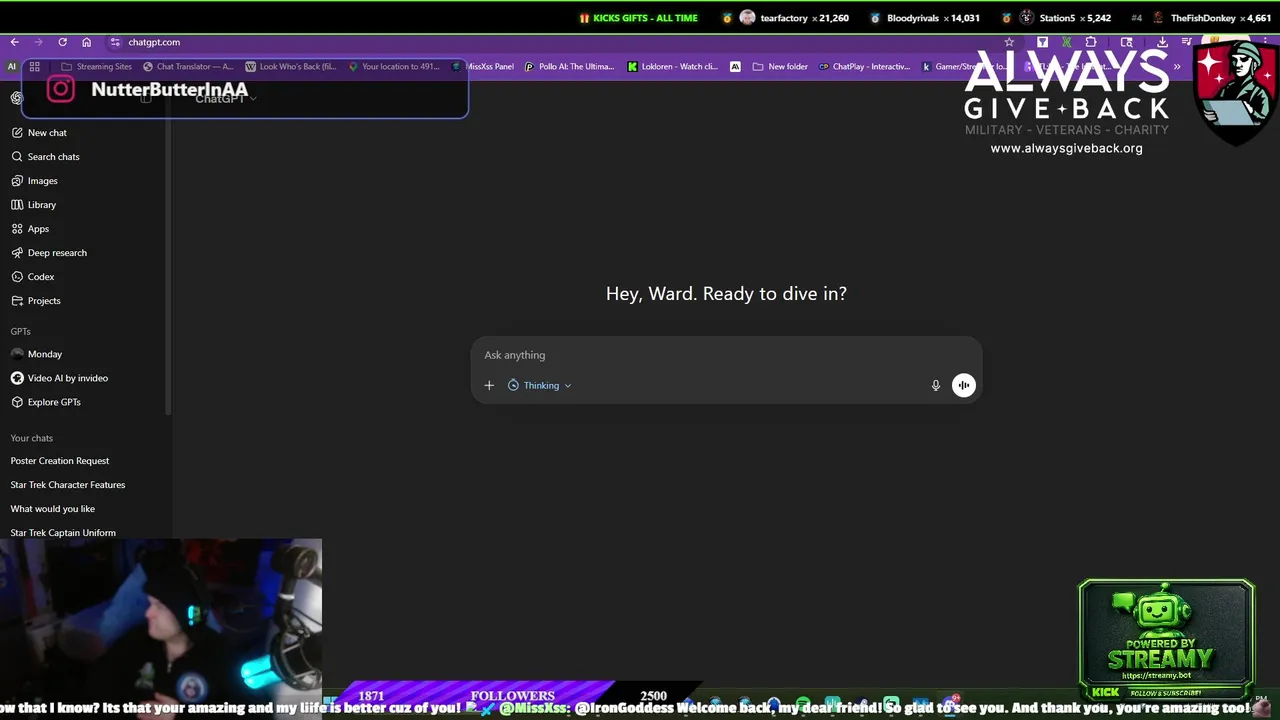Open the Your location to 491 bookmark
Viewport: 1280px width, 720px height.
[x=394, y=67]
